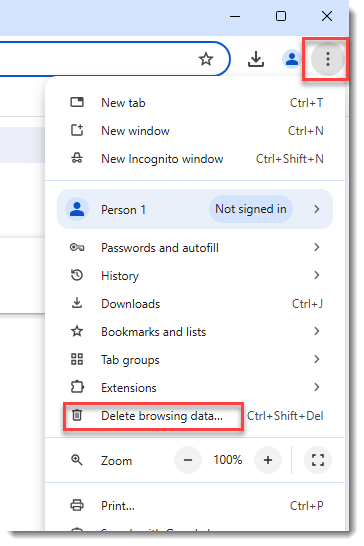Expand the Passwords and autofill submenu arrow

click(317, 248)
